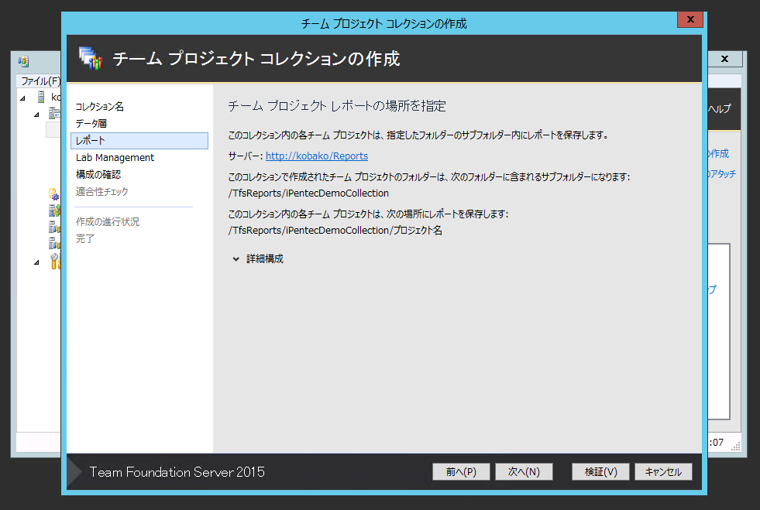
Task: Select the 適合性チェック wizard step
Action: [102, 191]
